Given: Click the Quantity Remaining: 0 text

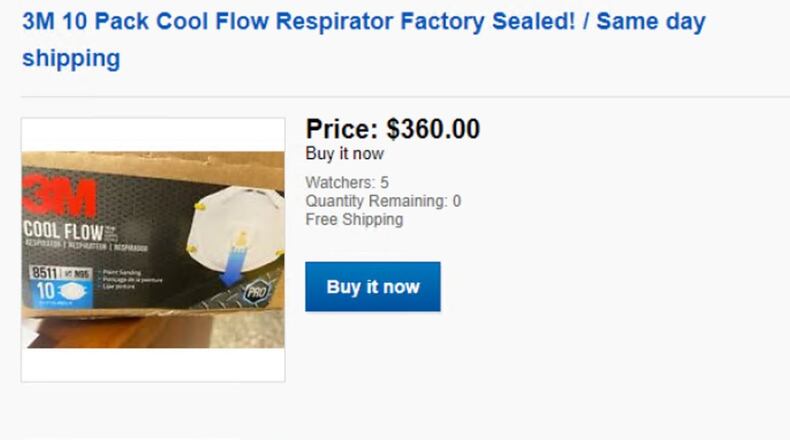Looking at the screenshot, I should point(383,201).
